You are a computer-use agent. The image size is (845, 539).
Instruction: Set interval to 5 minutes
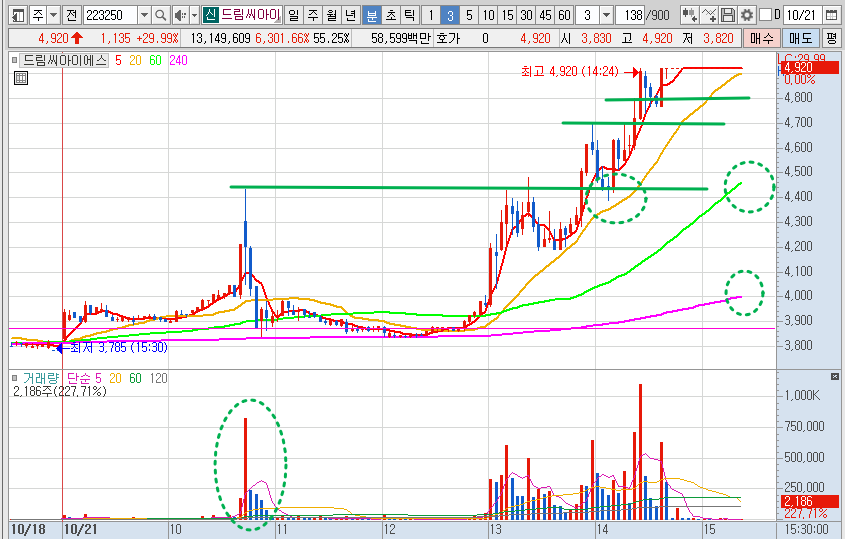click(469, 15)
